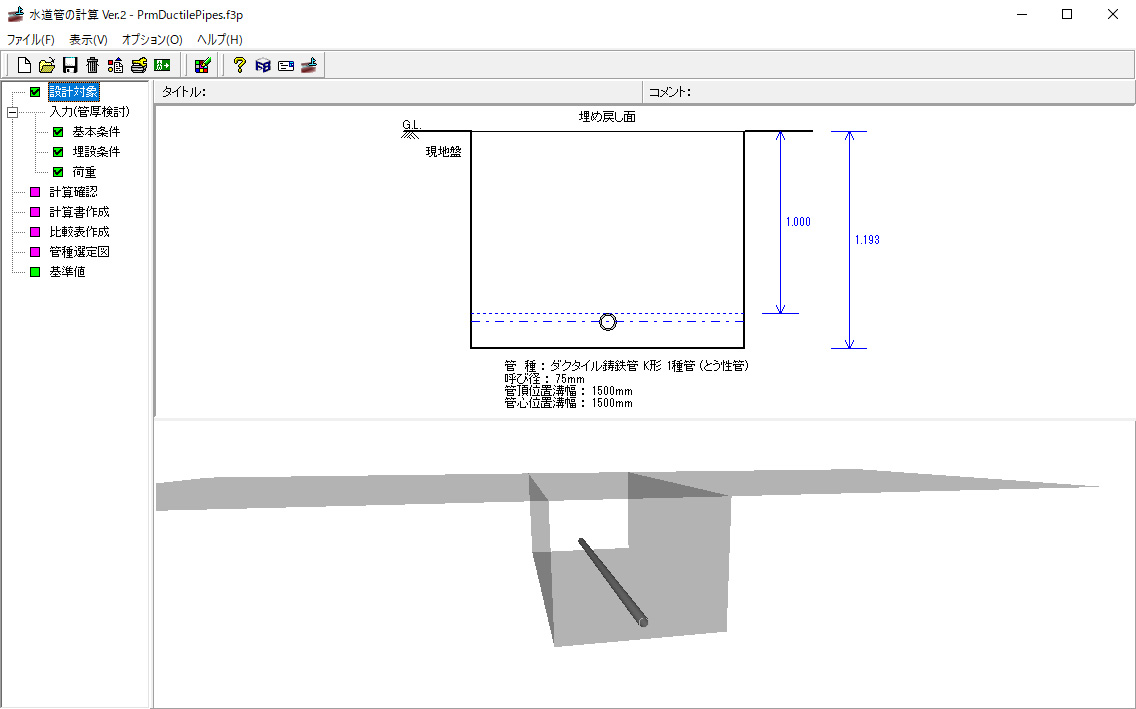Save using the floppy disk icon
This screenshot has height=709, width=1136.
tap(70, 65)
